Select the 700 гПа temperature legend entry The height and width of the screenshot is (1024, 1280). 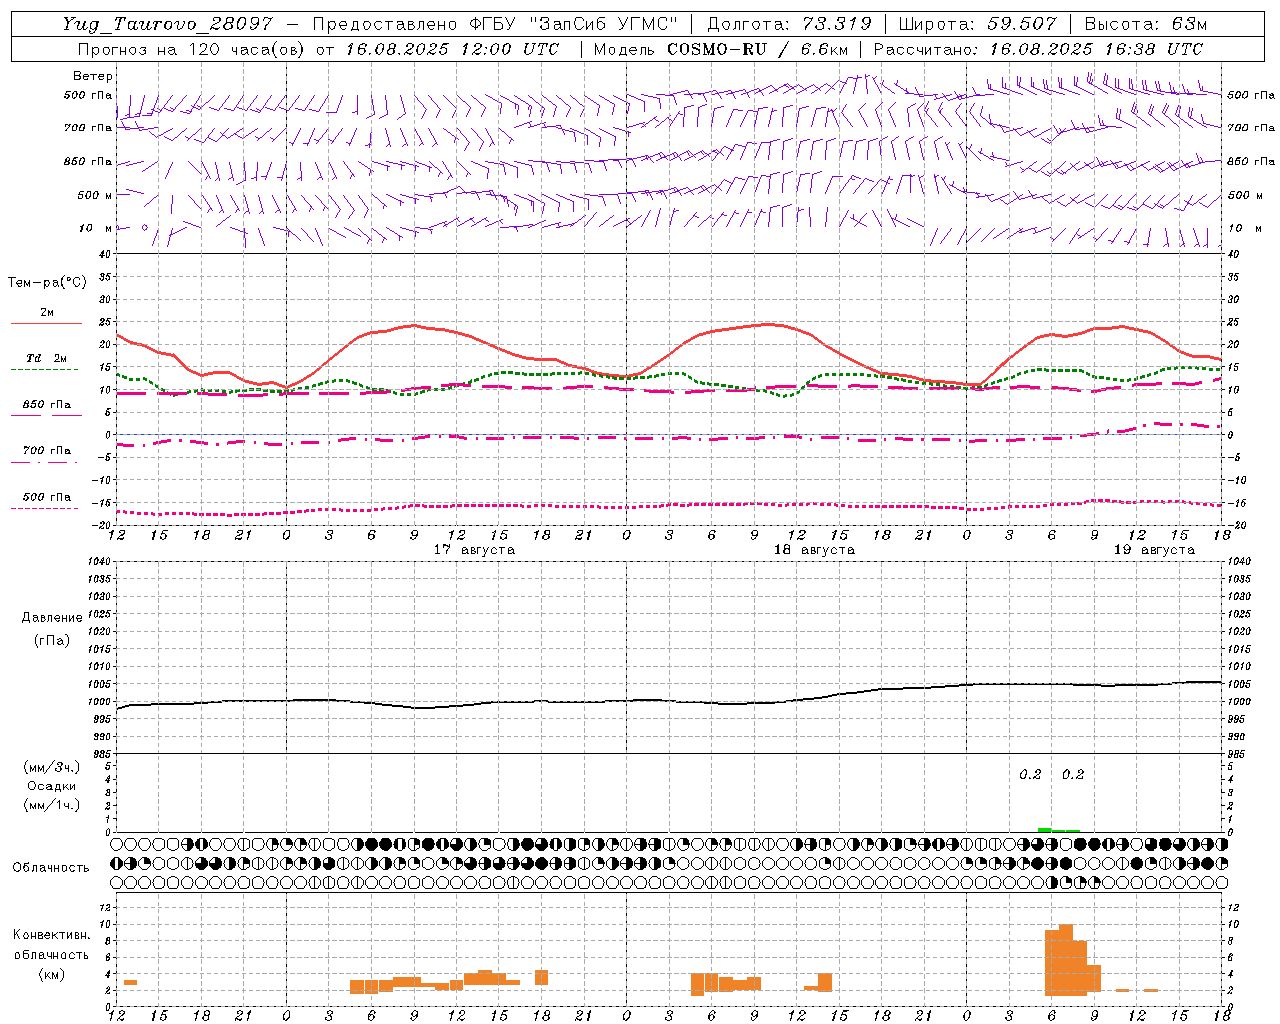click(x=46, y=451)
